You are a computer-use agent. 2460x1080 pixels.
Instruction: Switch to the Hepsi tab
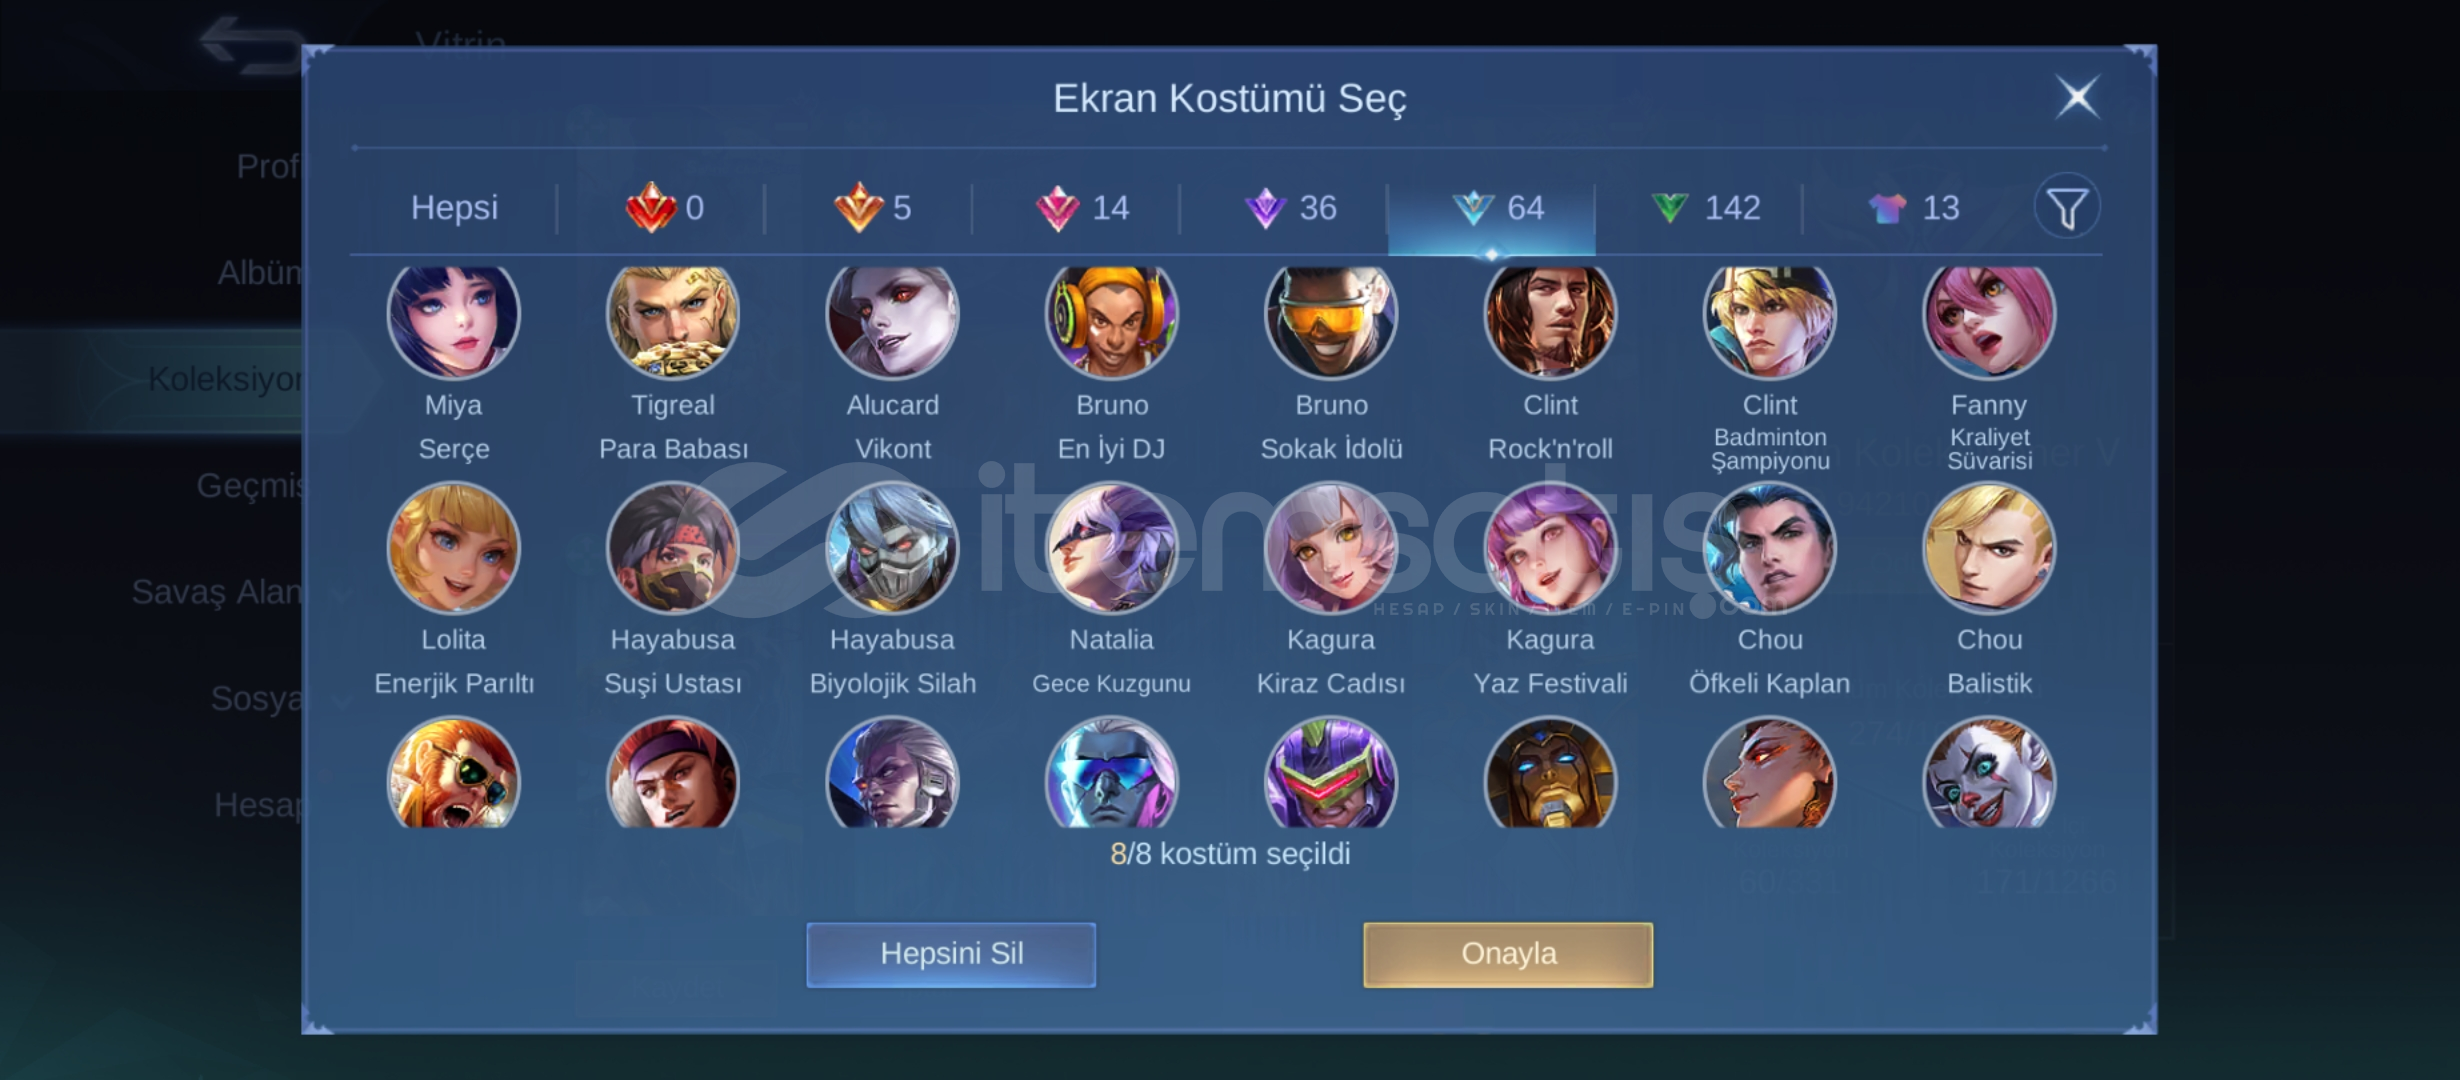pos(454,208)
